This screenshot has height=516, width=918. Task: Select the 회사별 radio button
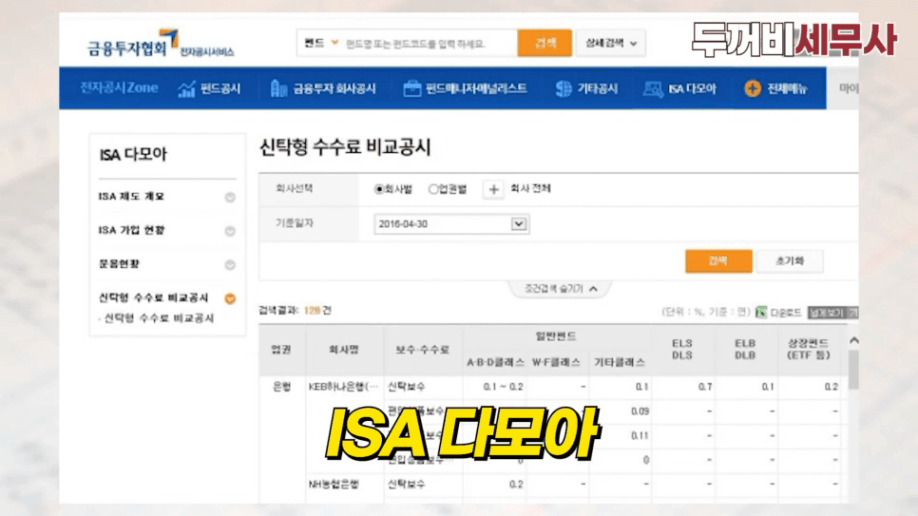tap(380, 189)
